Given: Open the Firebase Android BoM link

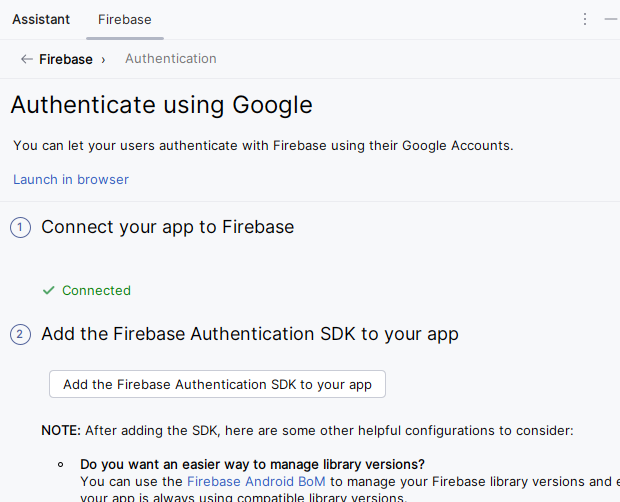Looking at the screenshot, I should 256,481.
